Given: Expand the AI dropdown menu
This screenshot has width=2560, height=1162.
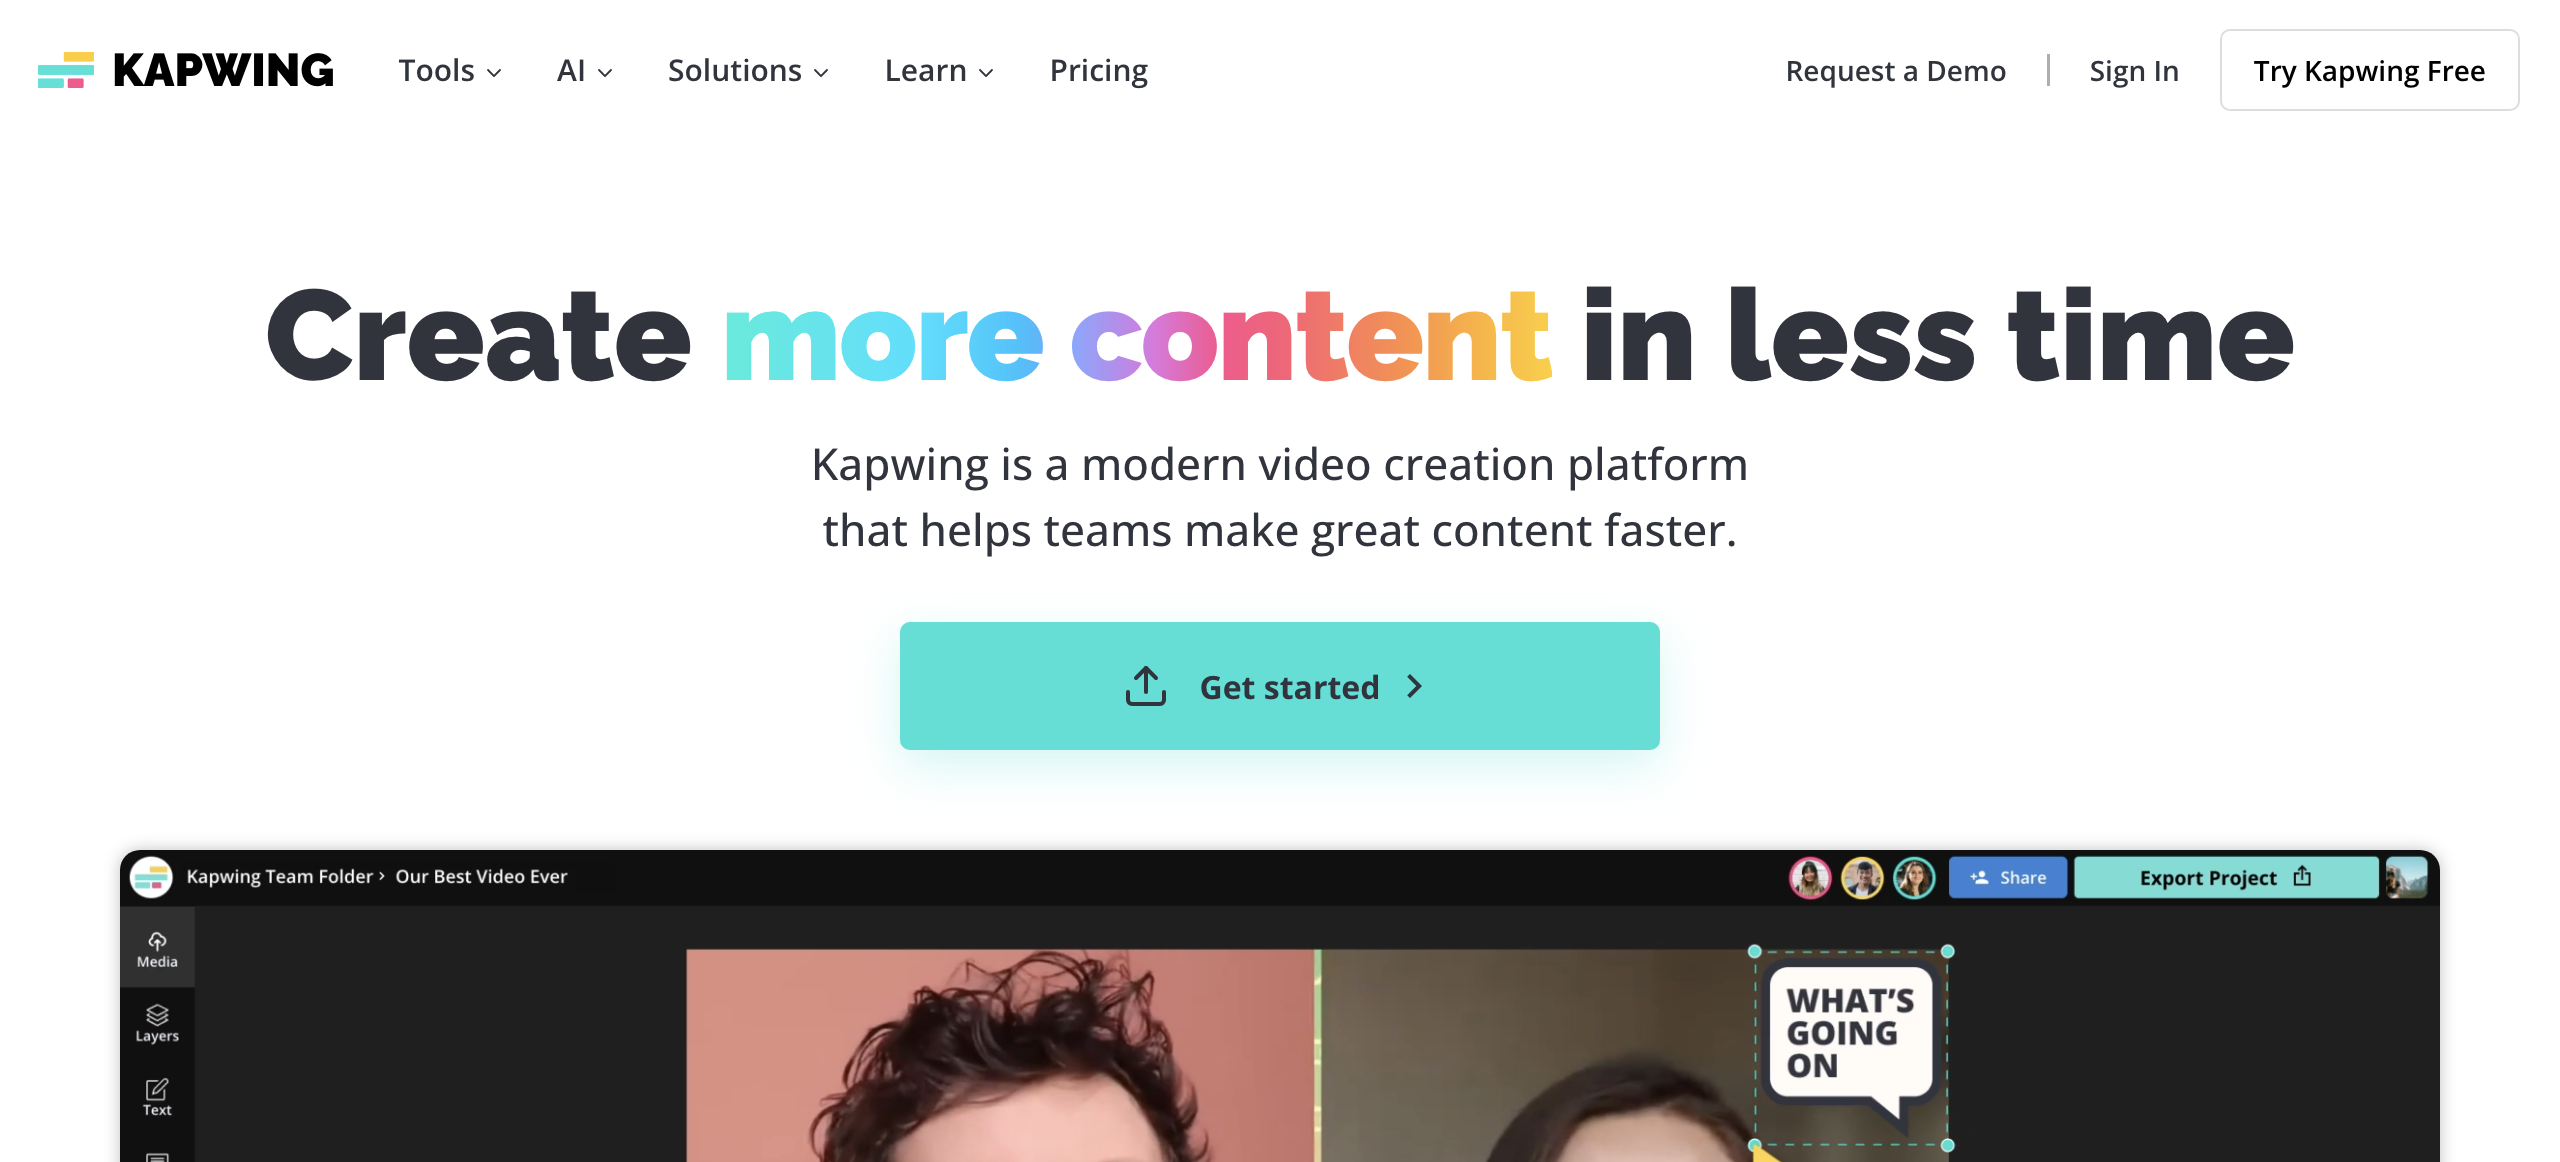Looking at the screenshot, I should [x=584, y=71].
